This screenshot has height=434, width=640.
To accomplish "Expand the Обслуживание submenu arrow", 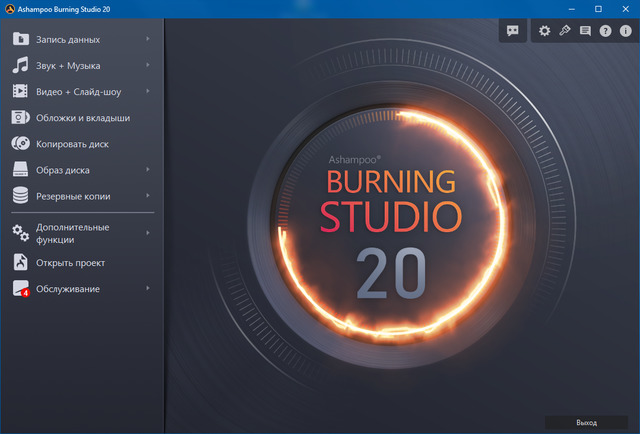I will (x=147, y=289).
